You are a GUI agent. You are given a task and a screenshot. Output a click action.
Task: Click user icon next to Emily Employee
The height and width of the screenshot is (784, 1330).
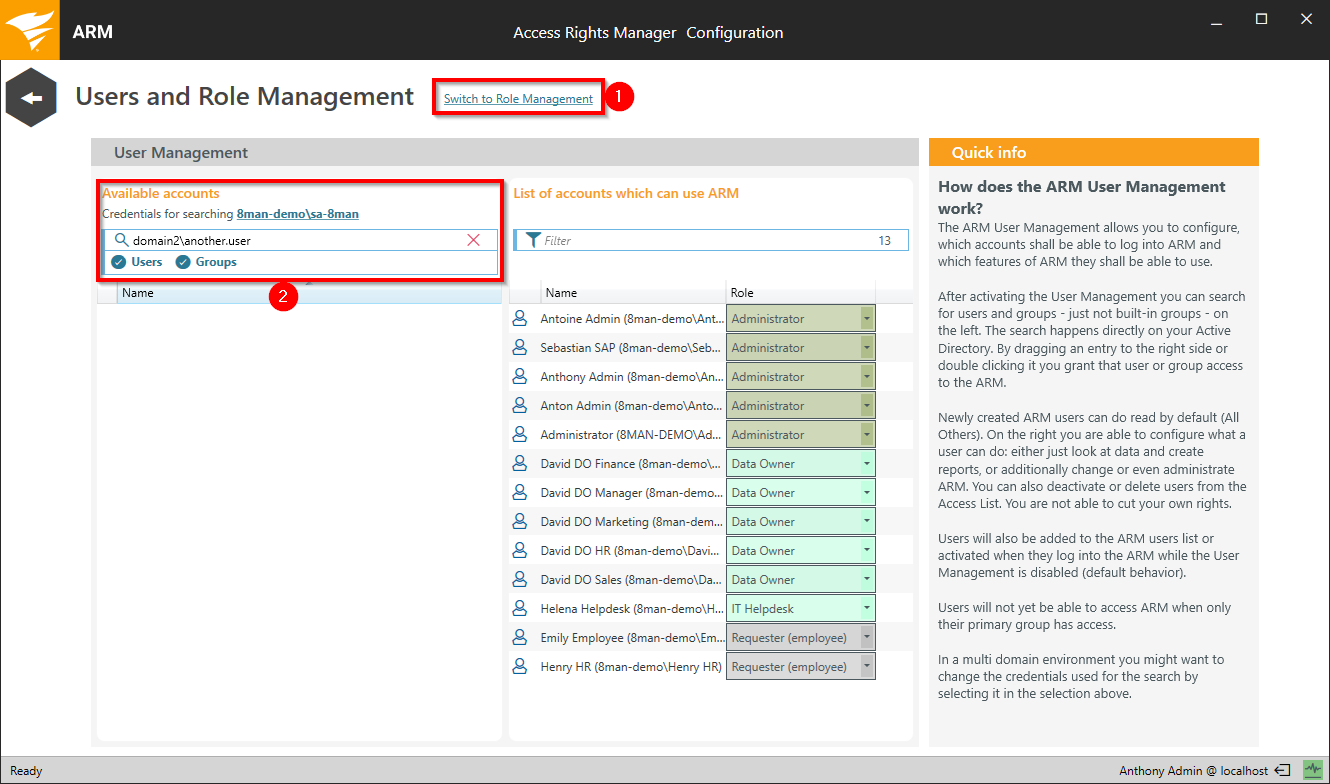pos(519,638)
